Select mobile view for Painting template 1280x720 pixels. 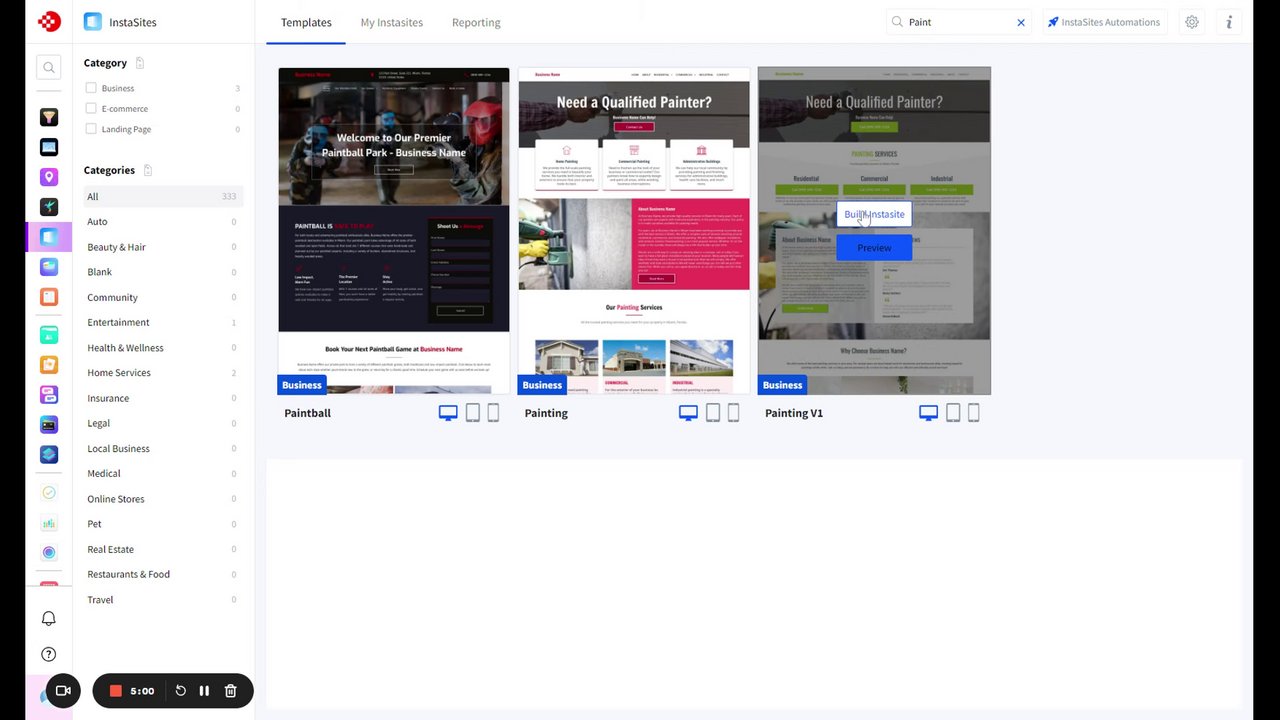pyautogui.click(x=733, y=413)
